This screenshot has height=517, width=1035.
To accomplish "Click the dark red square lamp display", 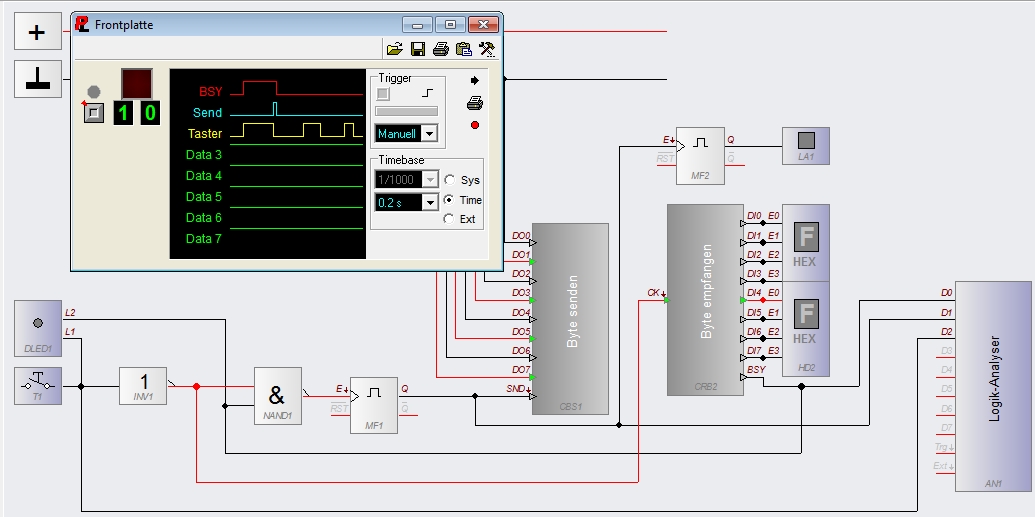I will pyautogui.click(x=137, y=84).
